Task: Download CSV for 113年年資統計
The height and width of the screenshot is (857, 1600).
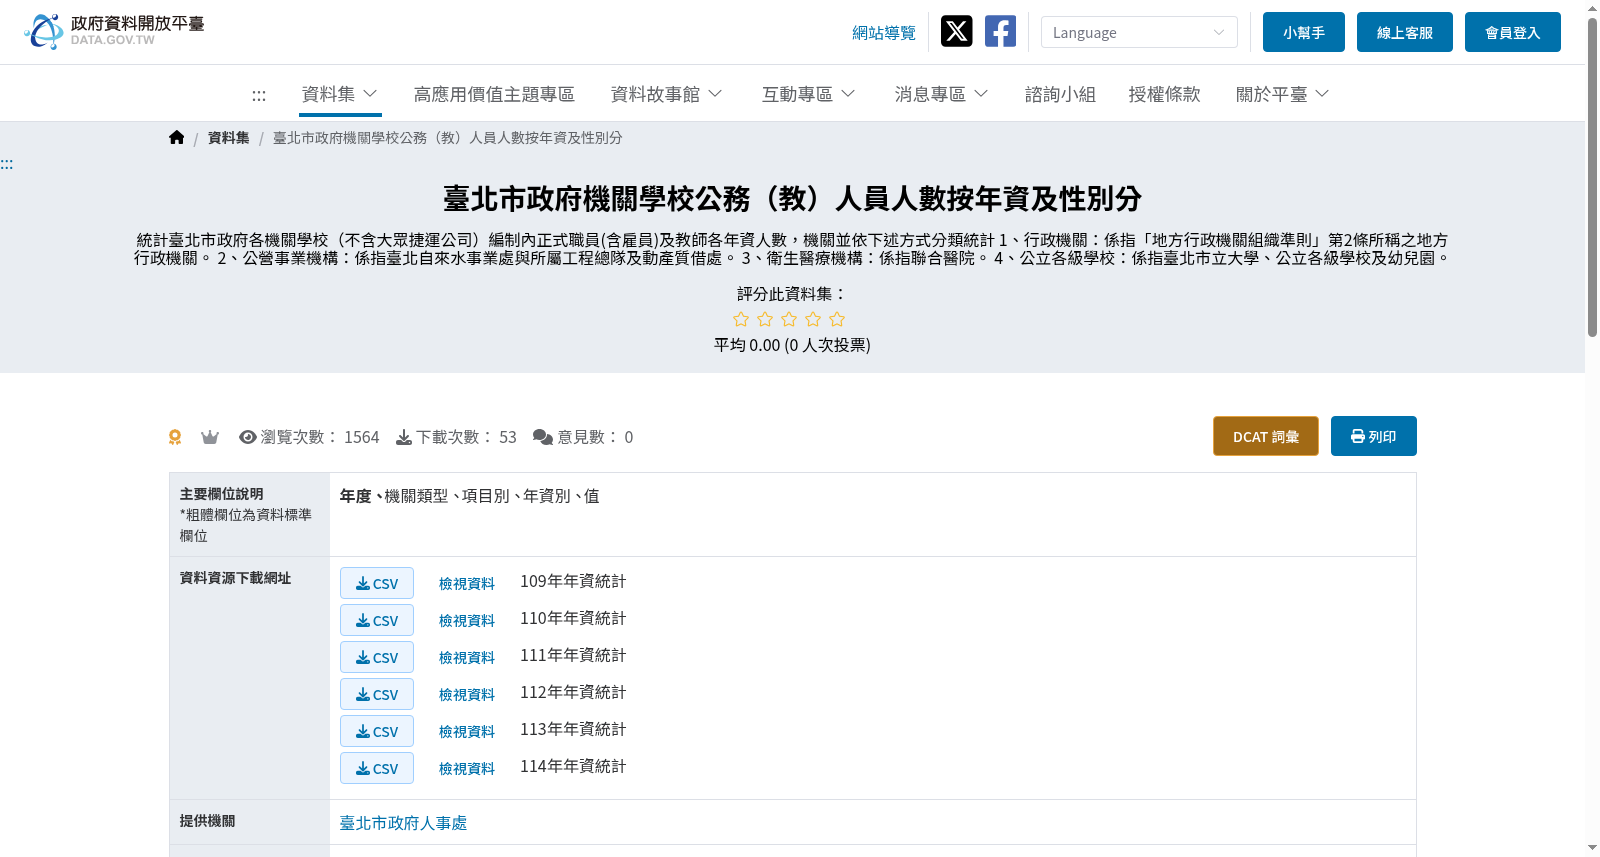Action: [377, 731]
